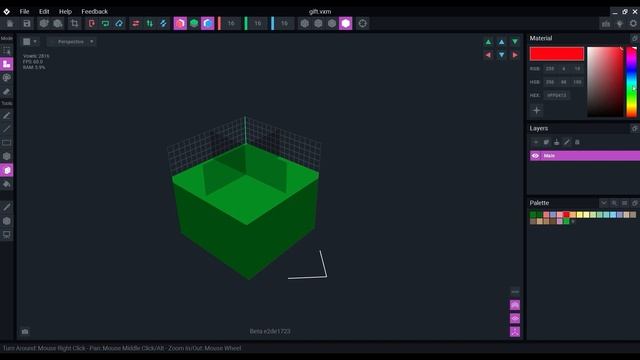Select the Color Picker eyedropper tool
The width and height of the screenshot is (640, 360).
(7, 207)
